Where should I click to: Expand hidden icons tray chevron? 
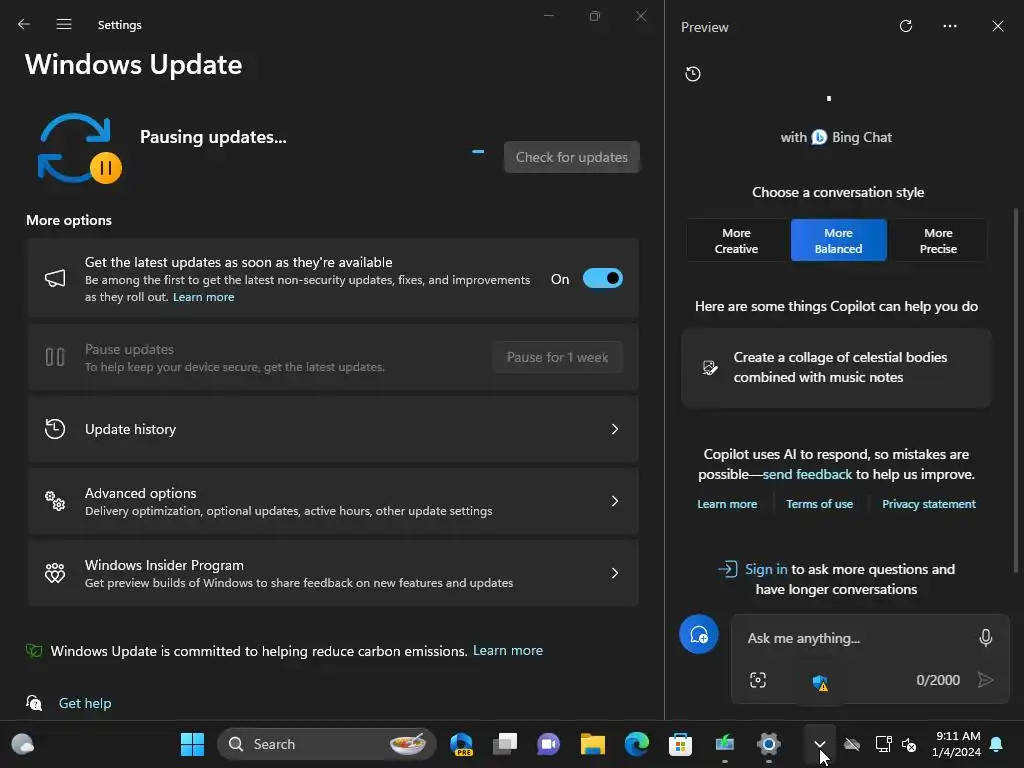coord(820,744)
